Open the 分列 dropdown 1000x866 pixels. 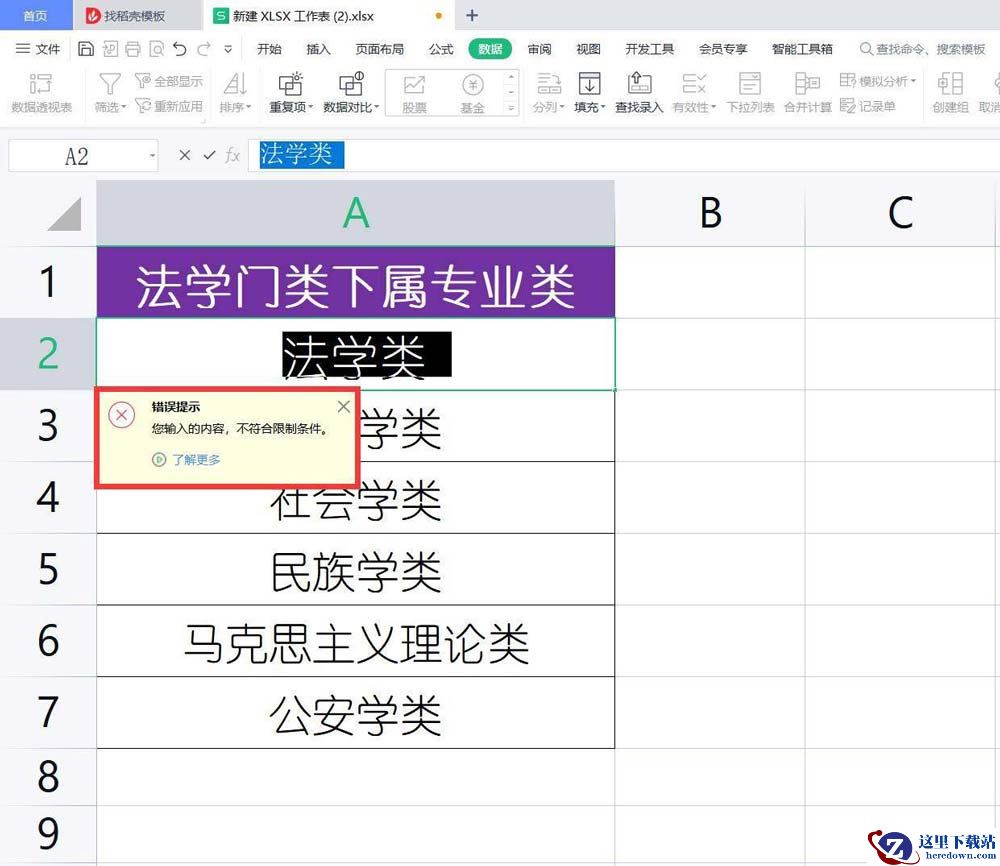click(x=548, y=93)
